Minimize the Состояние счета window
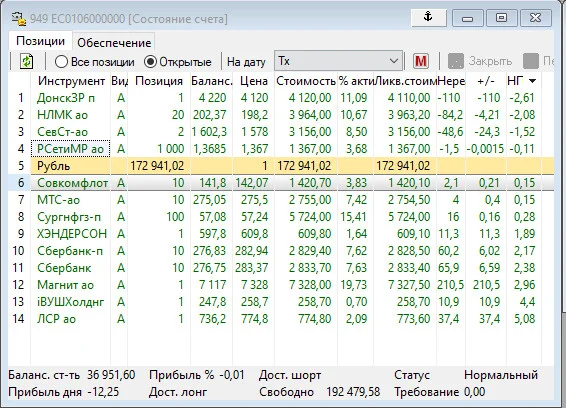Viewport: 566px width, 408px height. (x=467, y=17)
